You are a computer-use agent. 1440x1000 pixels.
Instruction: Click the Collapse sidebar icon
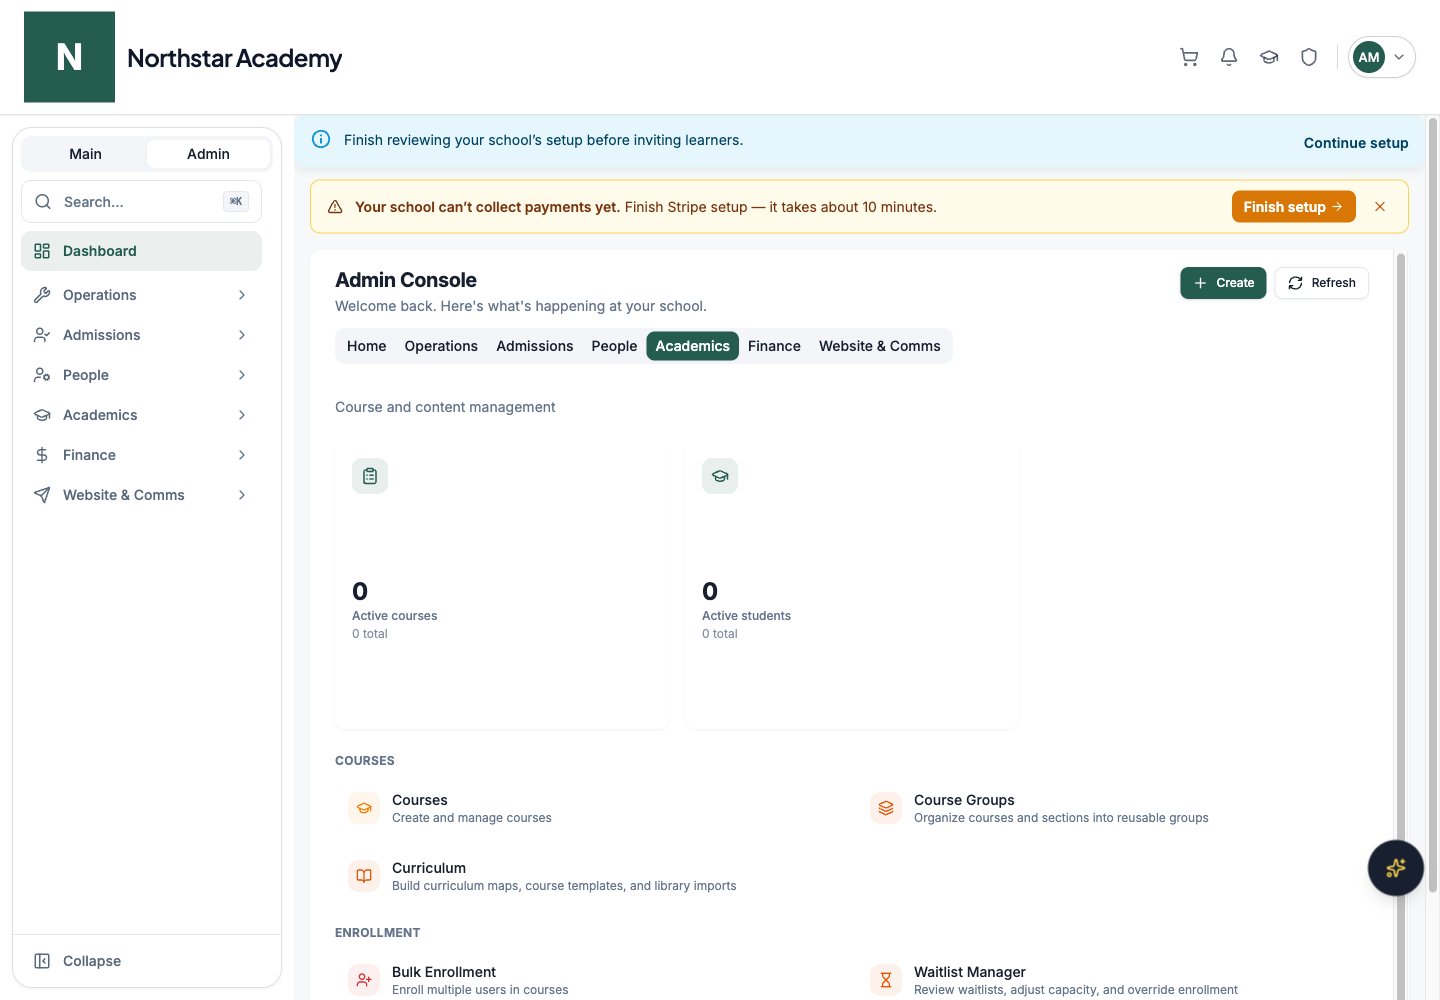42,961
